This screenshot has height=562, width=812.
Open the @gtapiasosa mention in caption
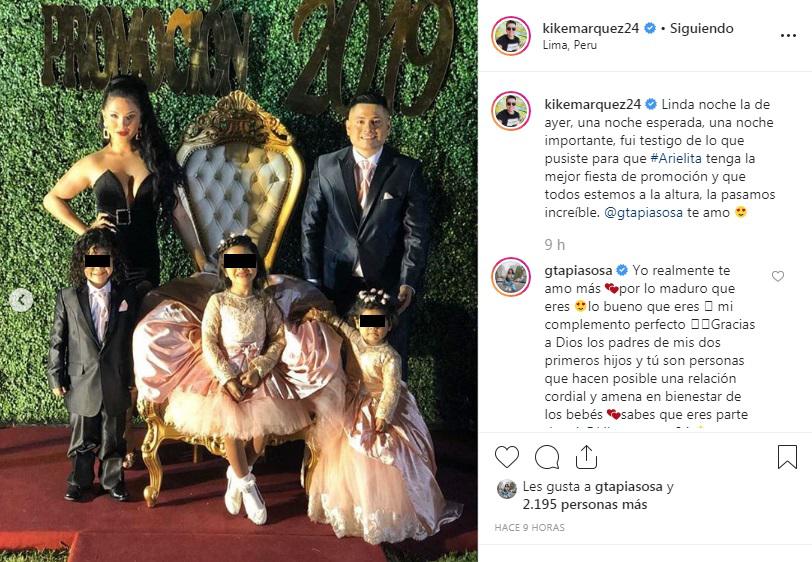pyautogui.click(x=643, y=212)
